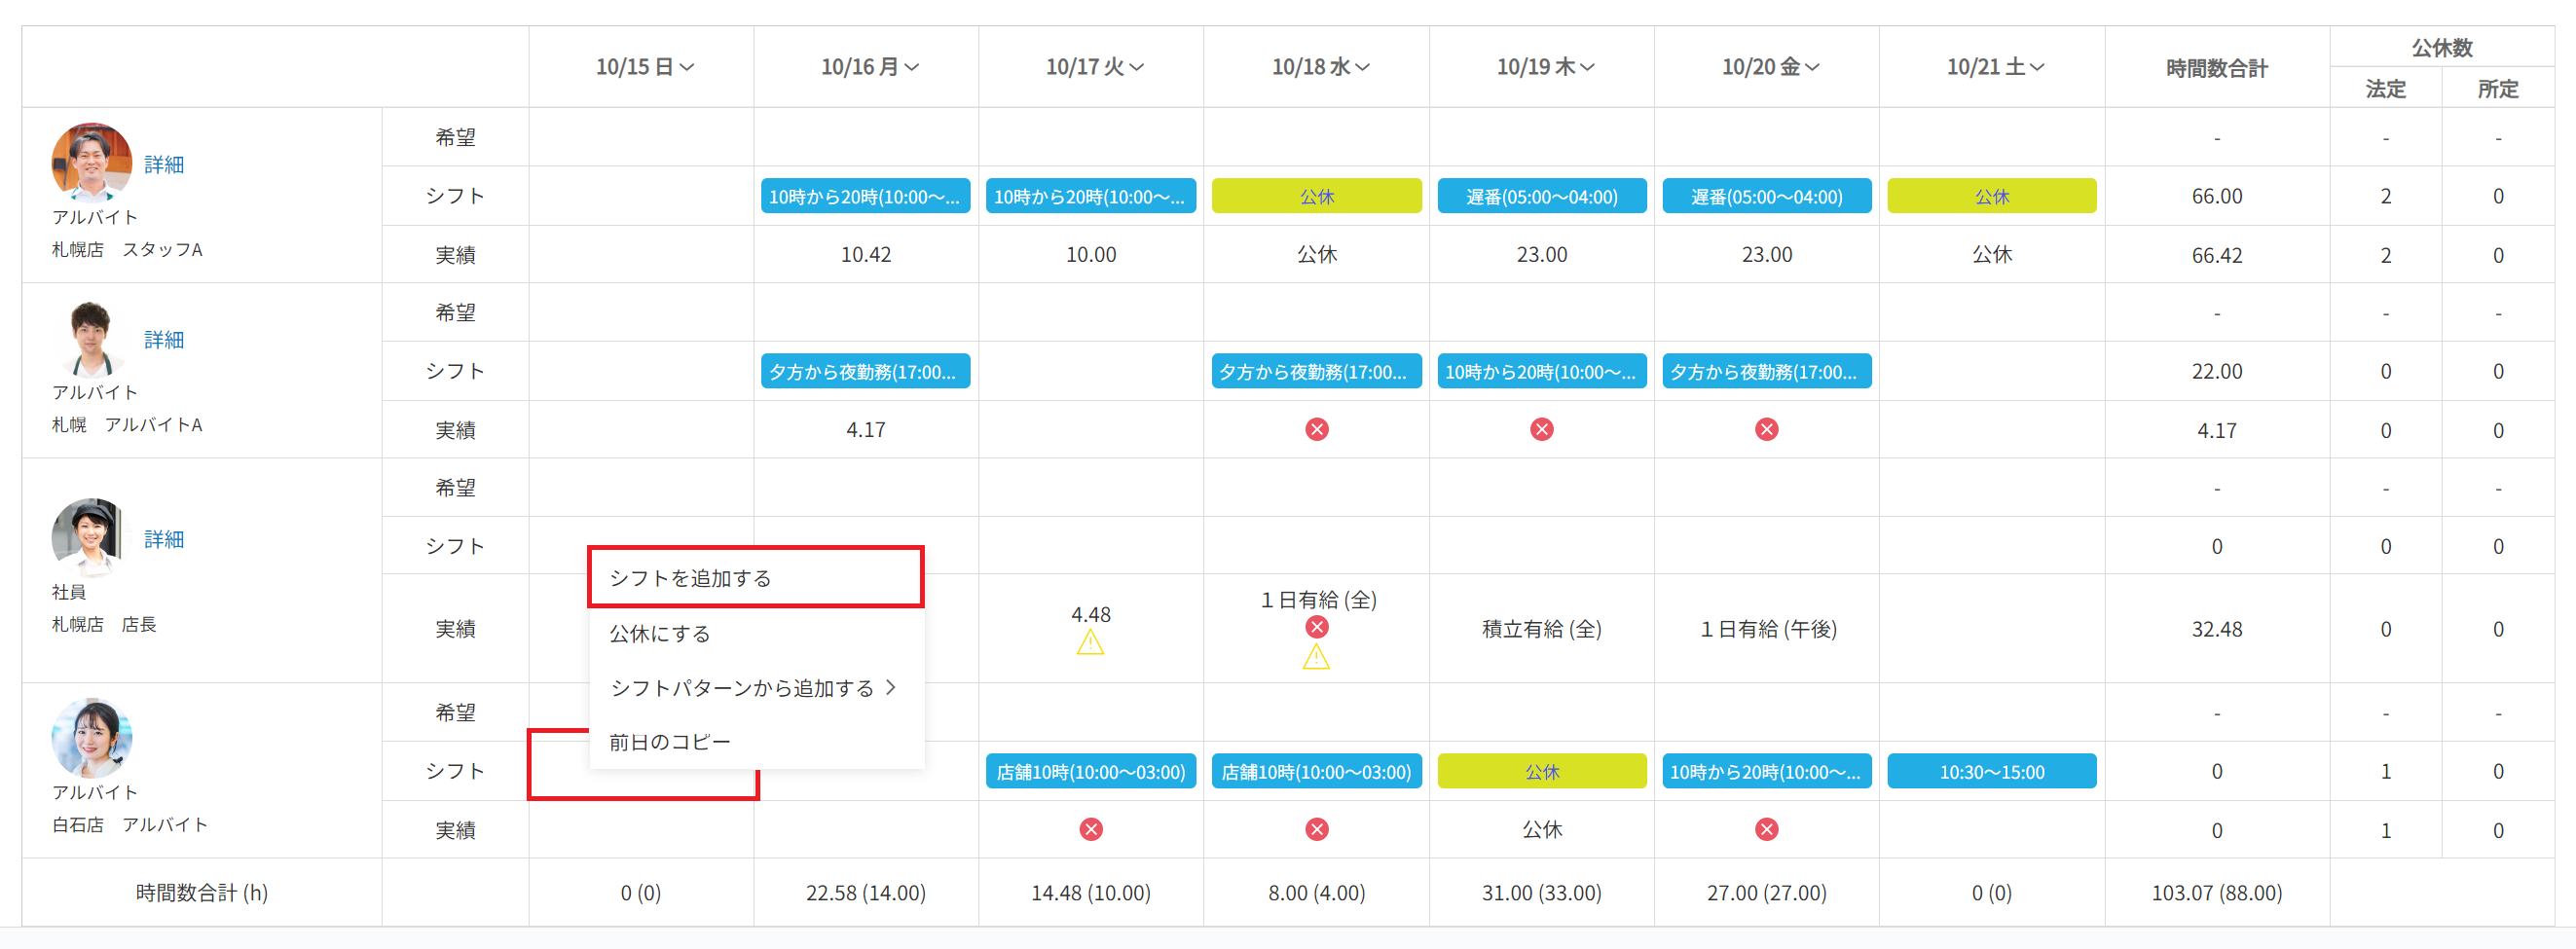The width and height of the screenshot is (2576, 949).
Task: Expand the 10/21 土 date dropdown
Action: (x=1995, y=67)
